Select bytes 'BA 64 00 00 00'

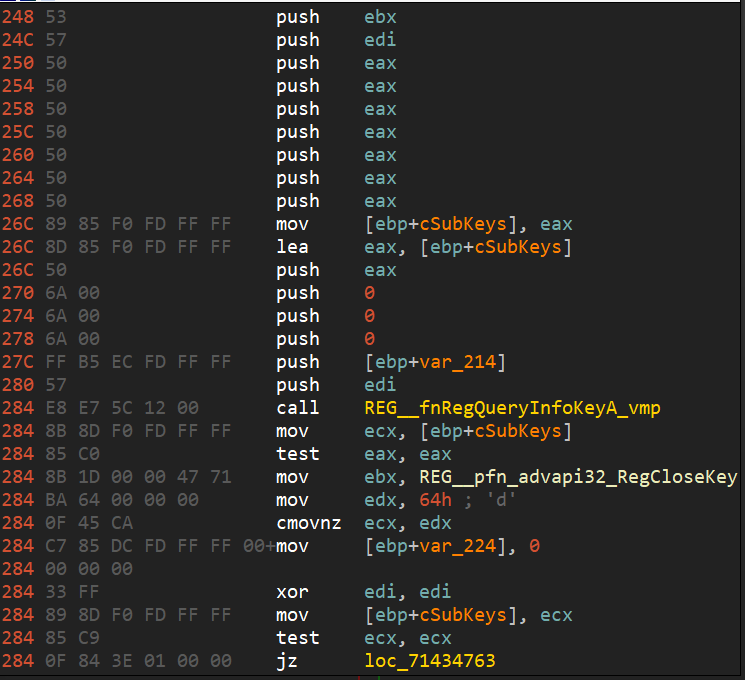click(x=122, y=500)
